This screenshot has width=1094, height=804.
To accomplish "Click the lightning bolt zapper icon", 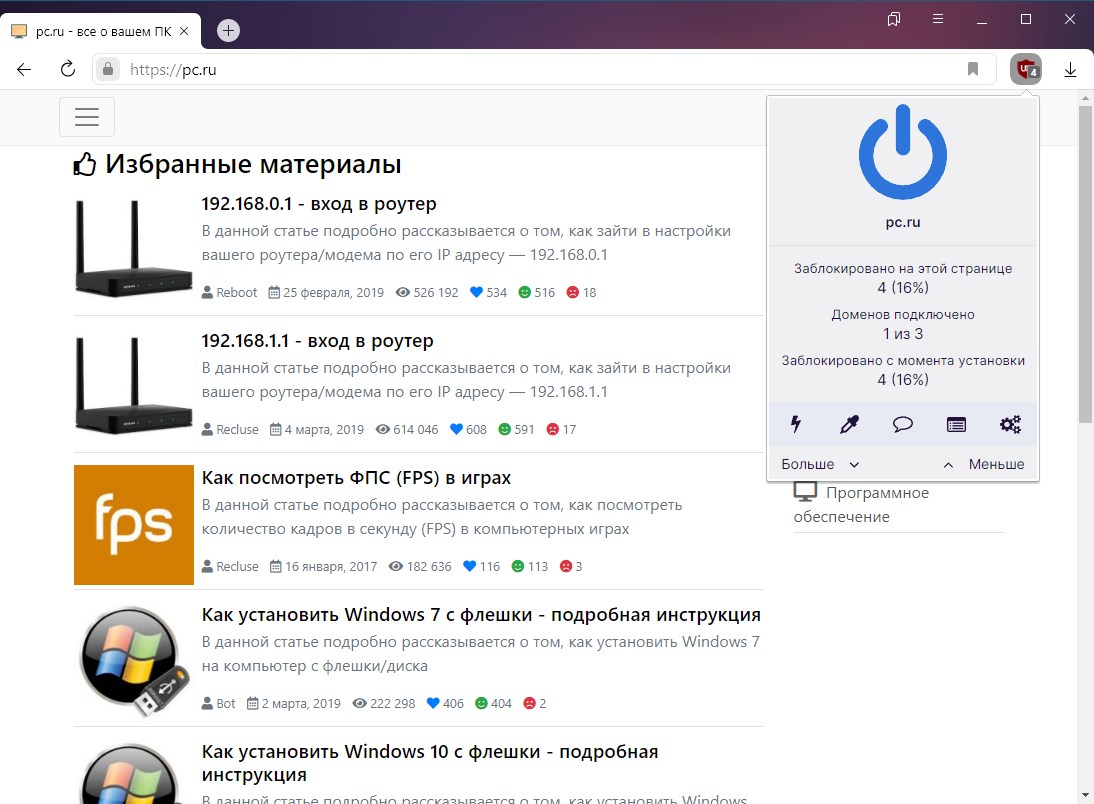I will pos(796,424).
